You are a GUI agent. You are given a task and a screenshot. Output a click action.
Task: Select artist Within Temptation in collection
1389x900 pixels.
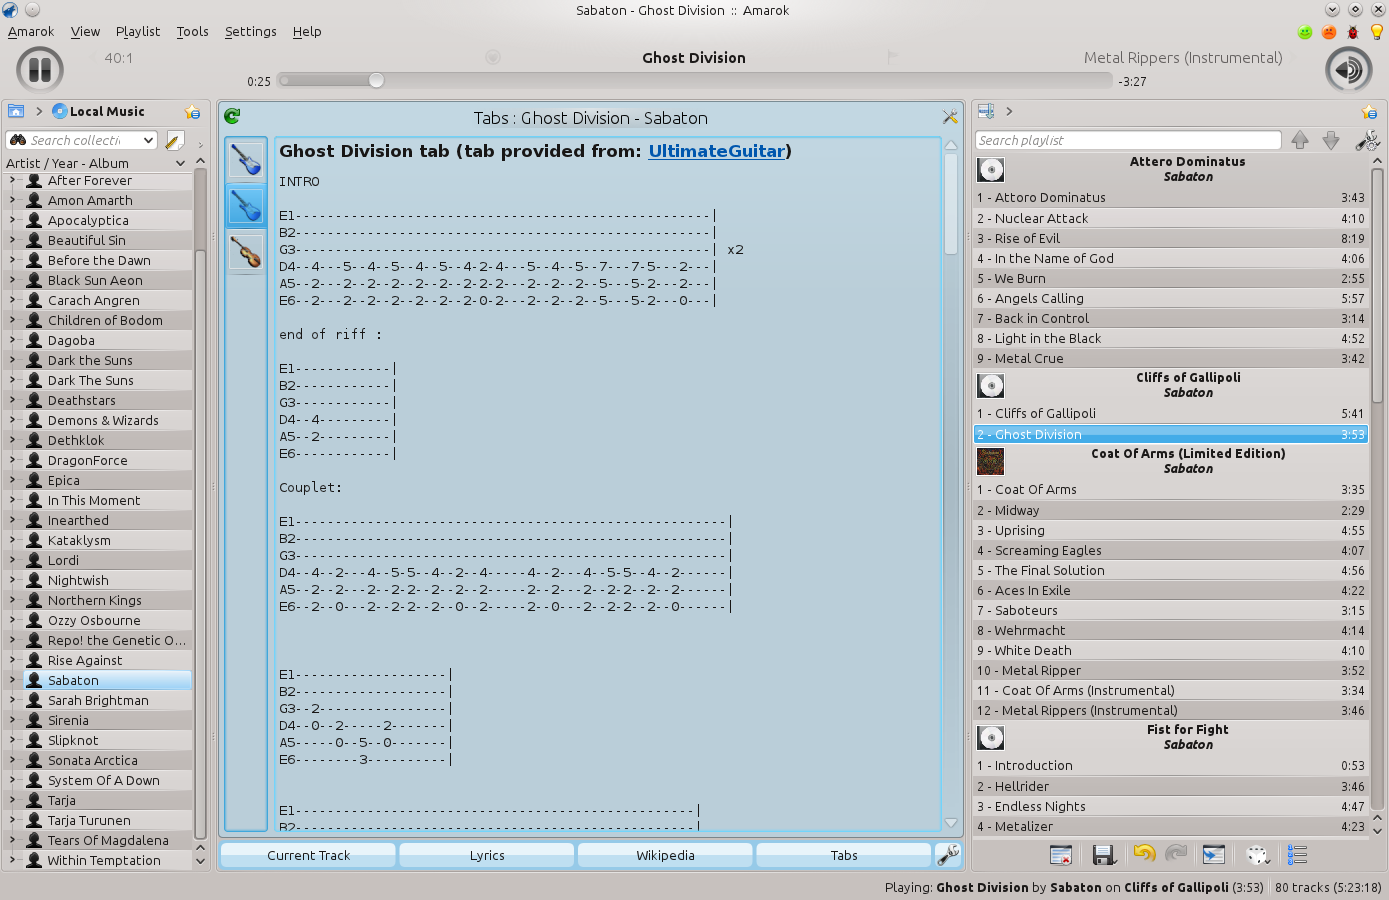pyautogui.click(x=104, y=860)
